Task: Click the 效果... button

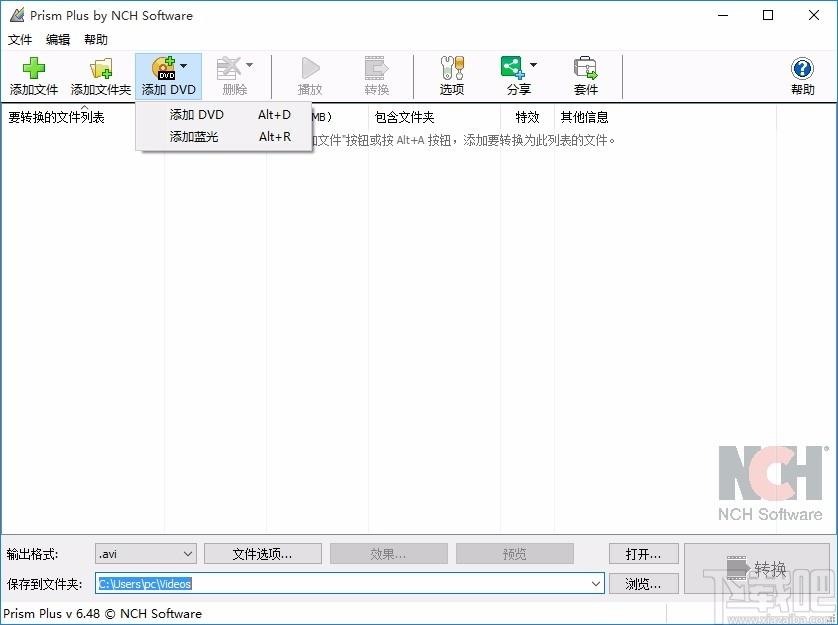Action: click(389, 554)
